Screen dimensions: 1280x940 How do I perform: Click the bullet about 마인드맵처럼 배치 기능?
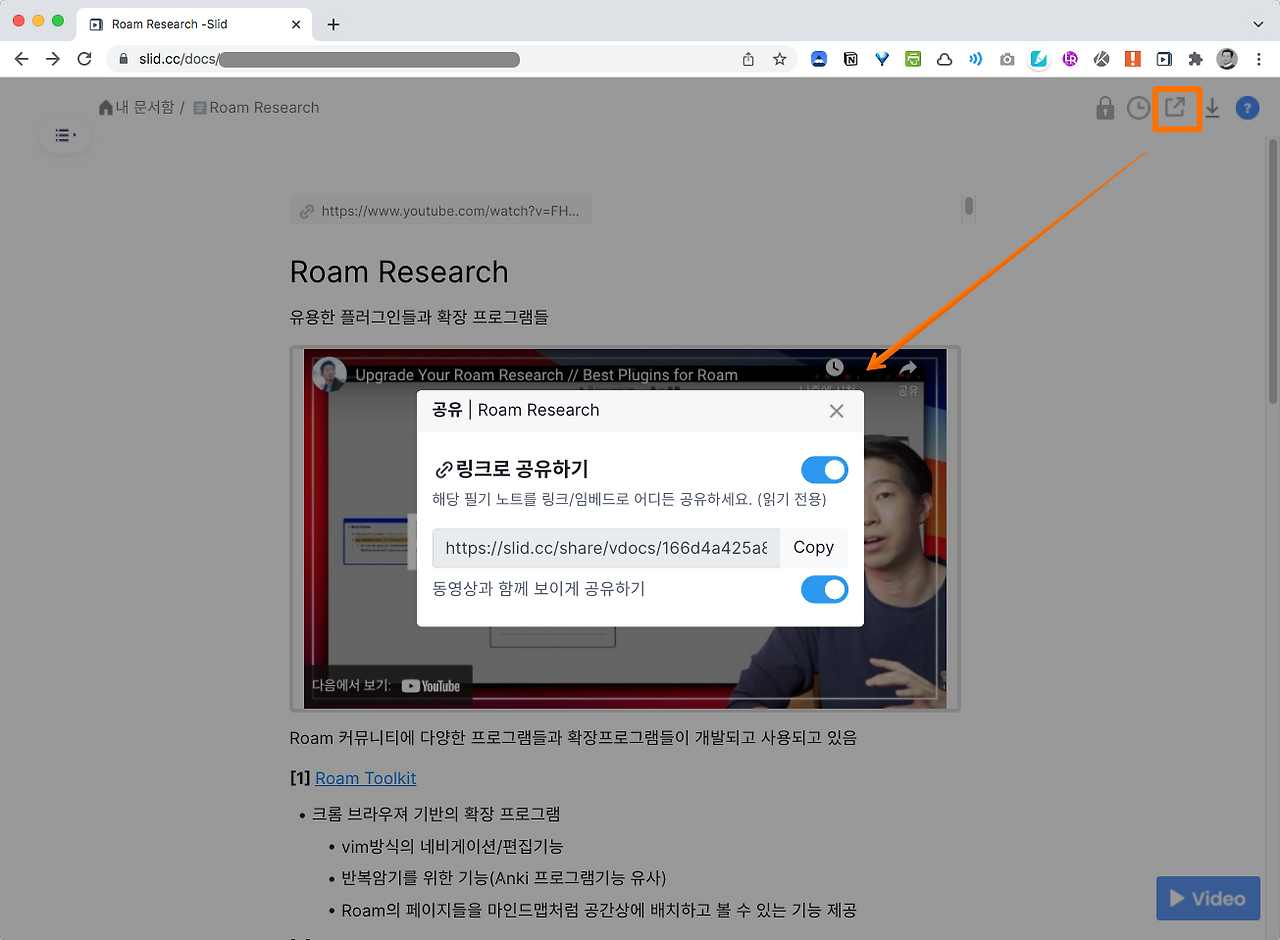(x=599, y=910)
